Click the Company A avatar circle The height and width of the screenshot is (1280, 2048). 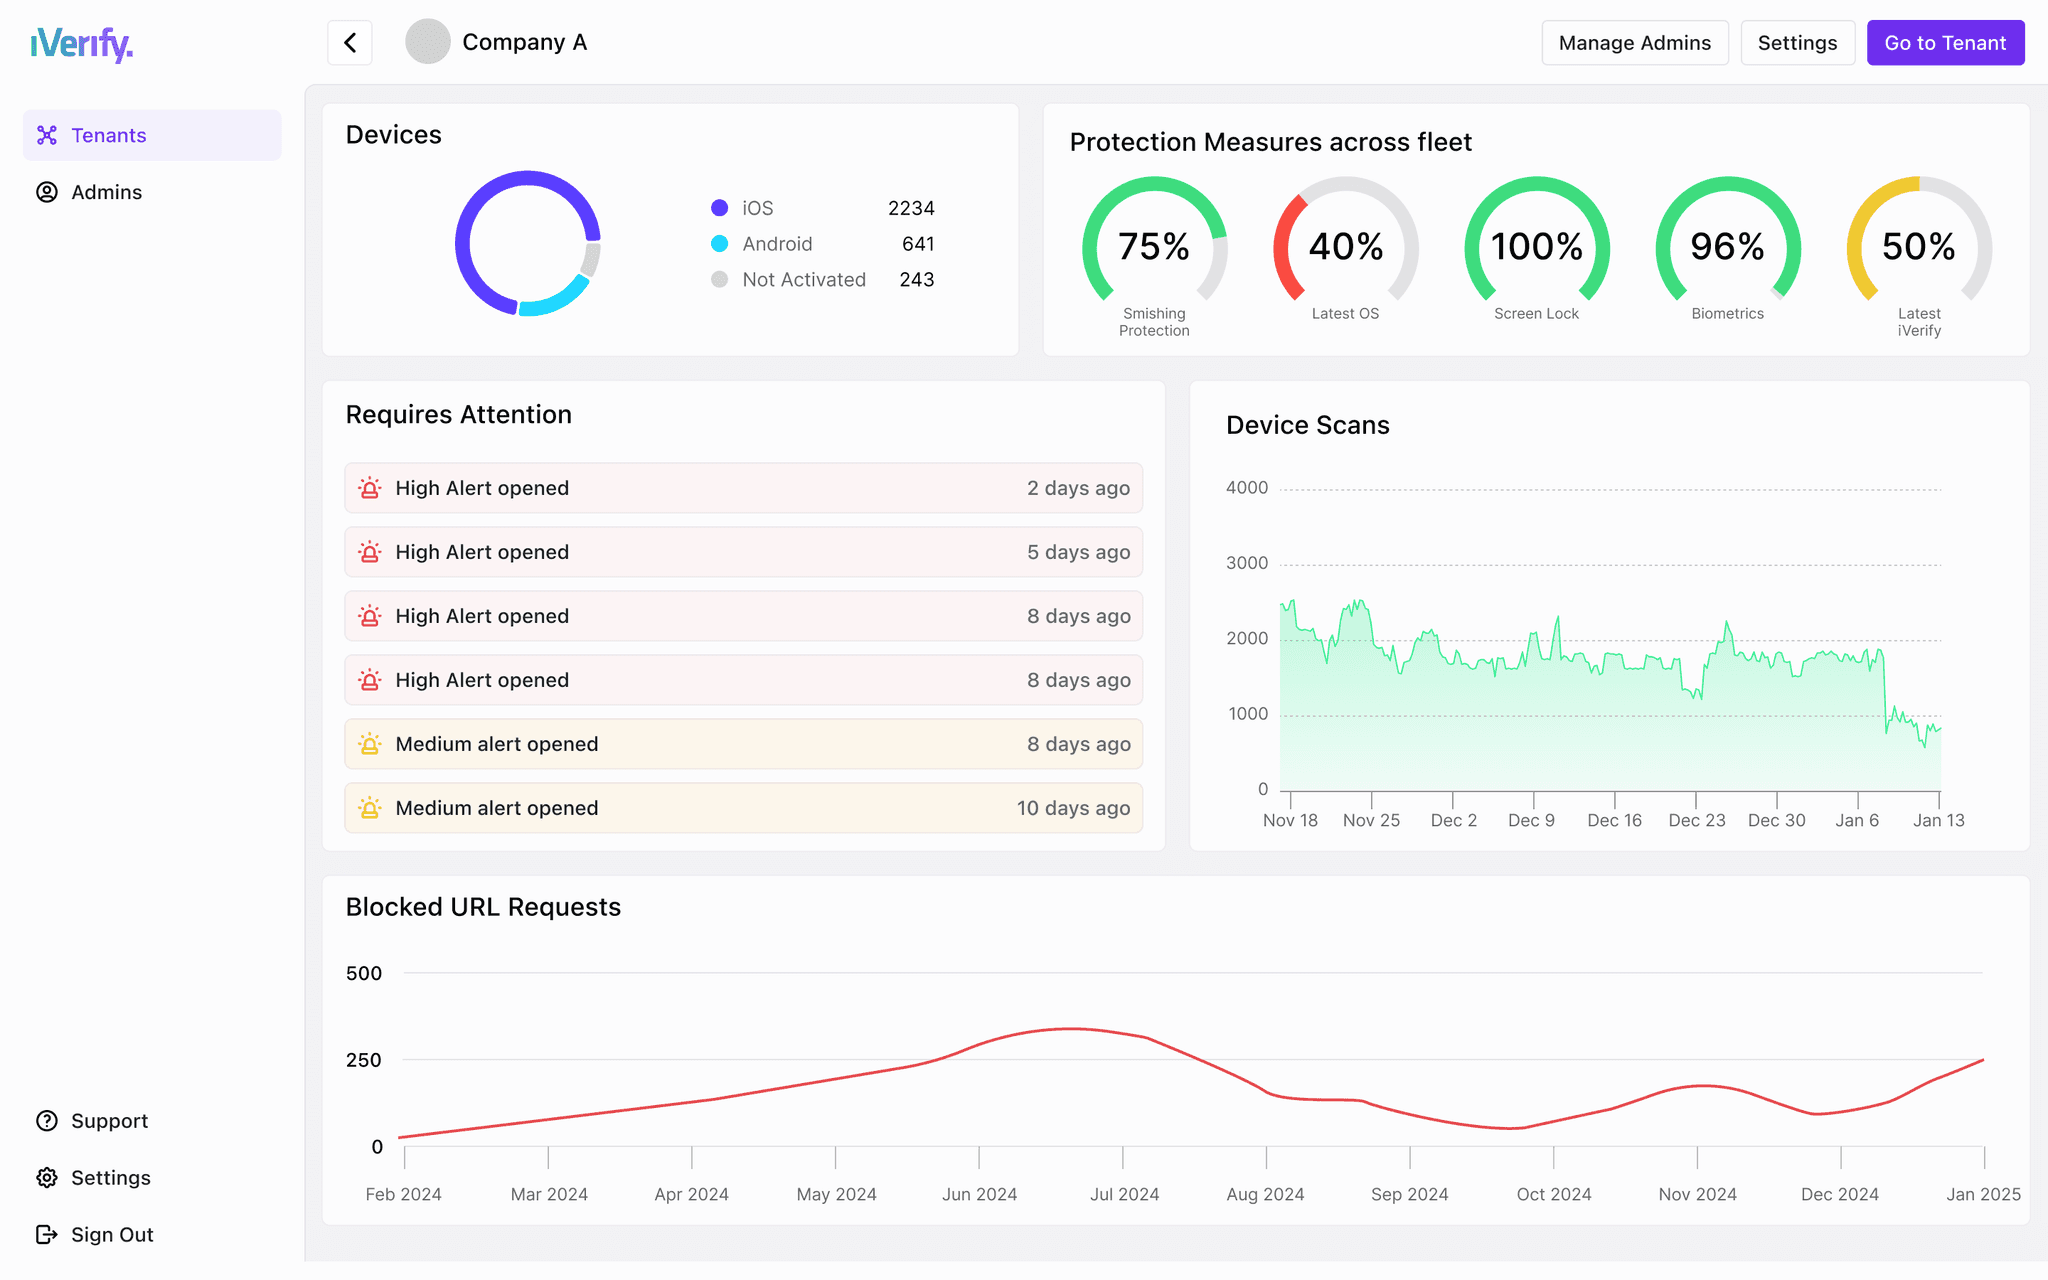[x=428, y=42]
